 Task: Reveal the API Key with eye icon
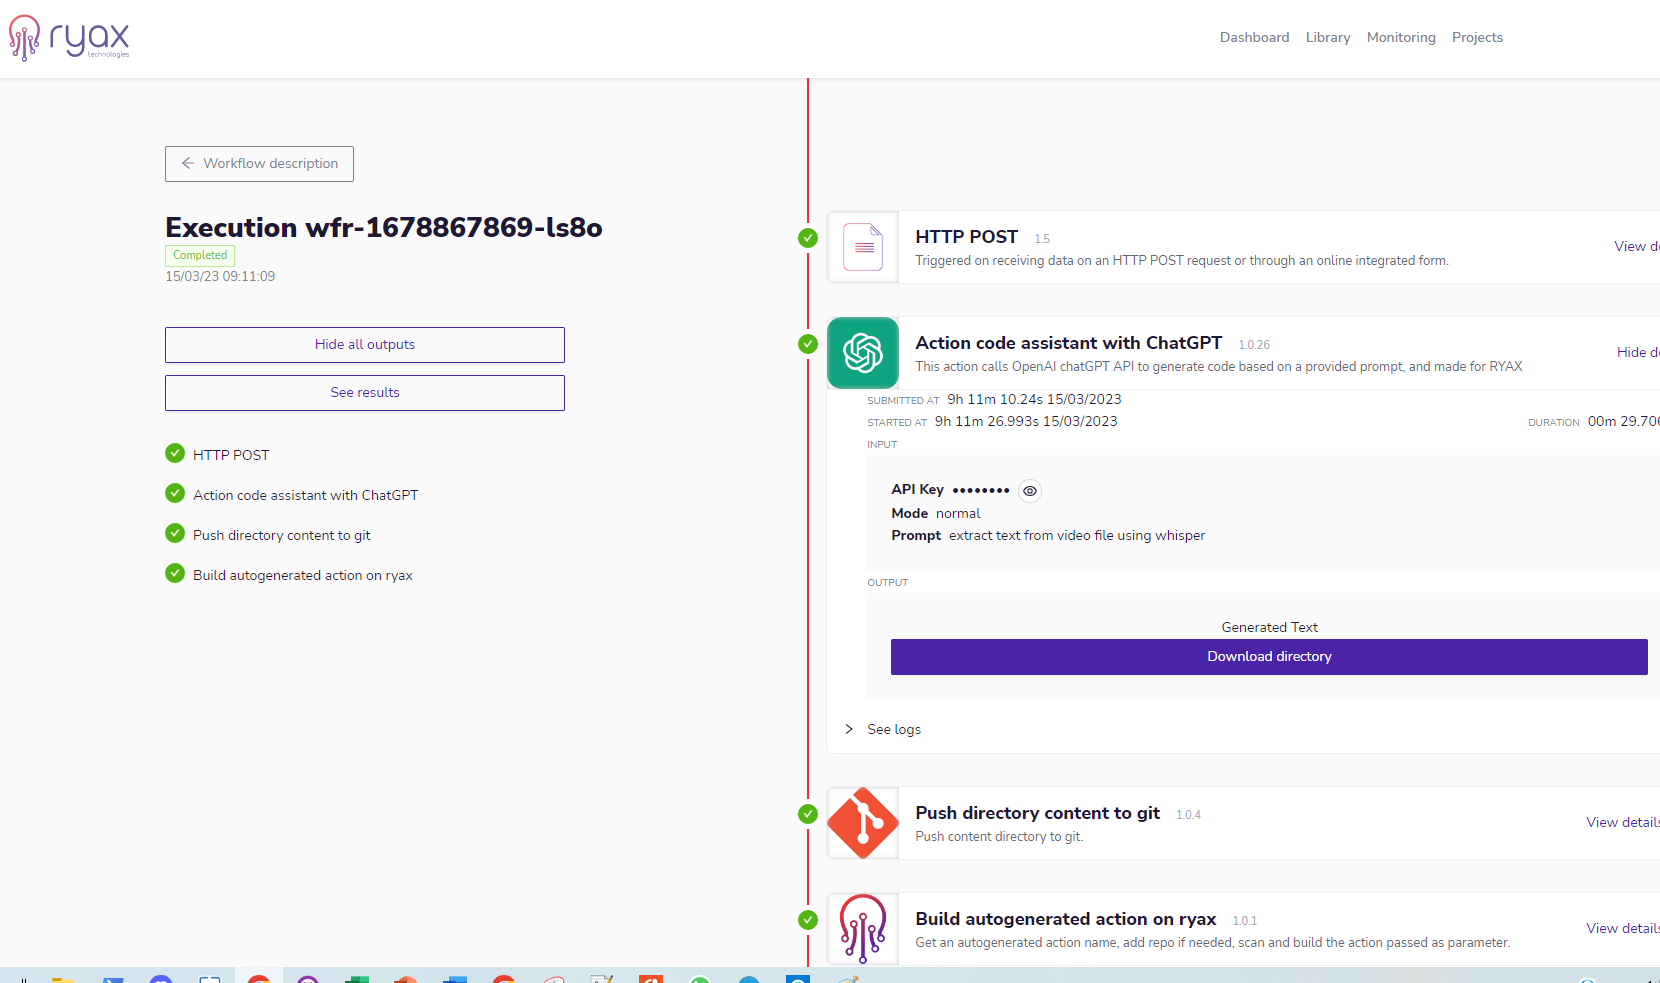point(1030,491)
